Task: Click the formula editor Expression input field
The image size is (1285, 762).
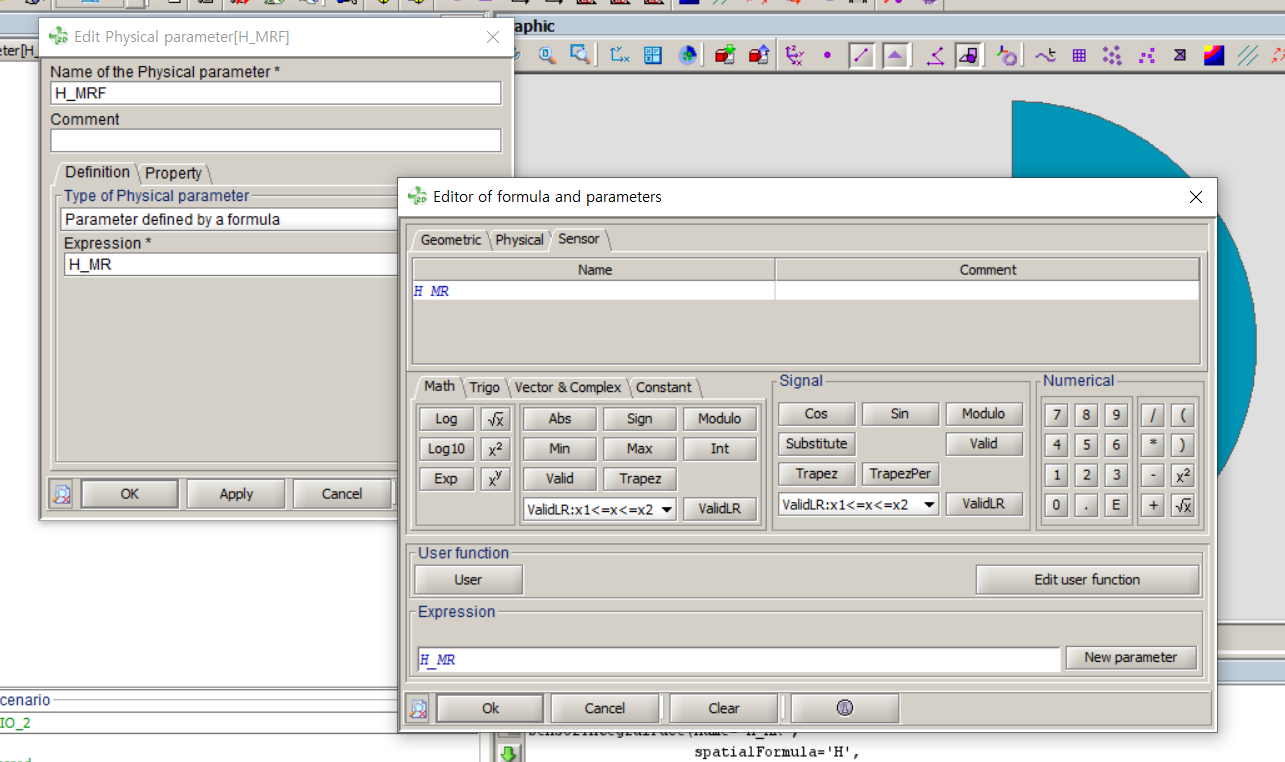Action: [739, 660]
